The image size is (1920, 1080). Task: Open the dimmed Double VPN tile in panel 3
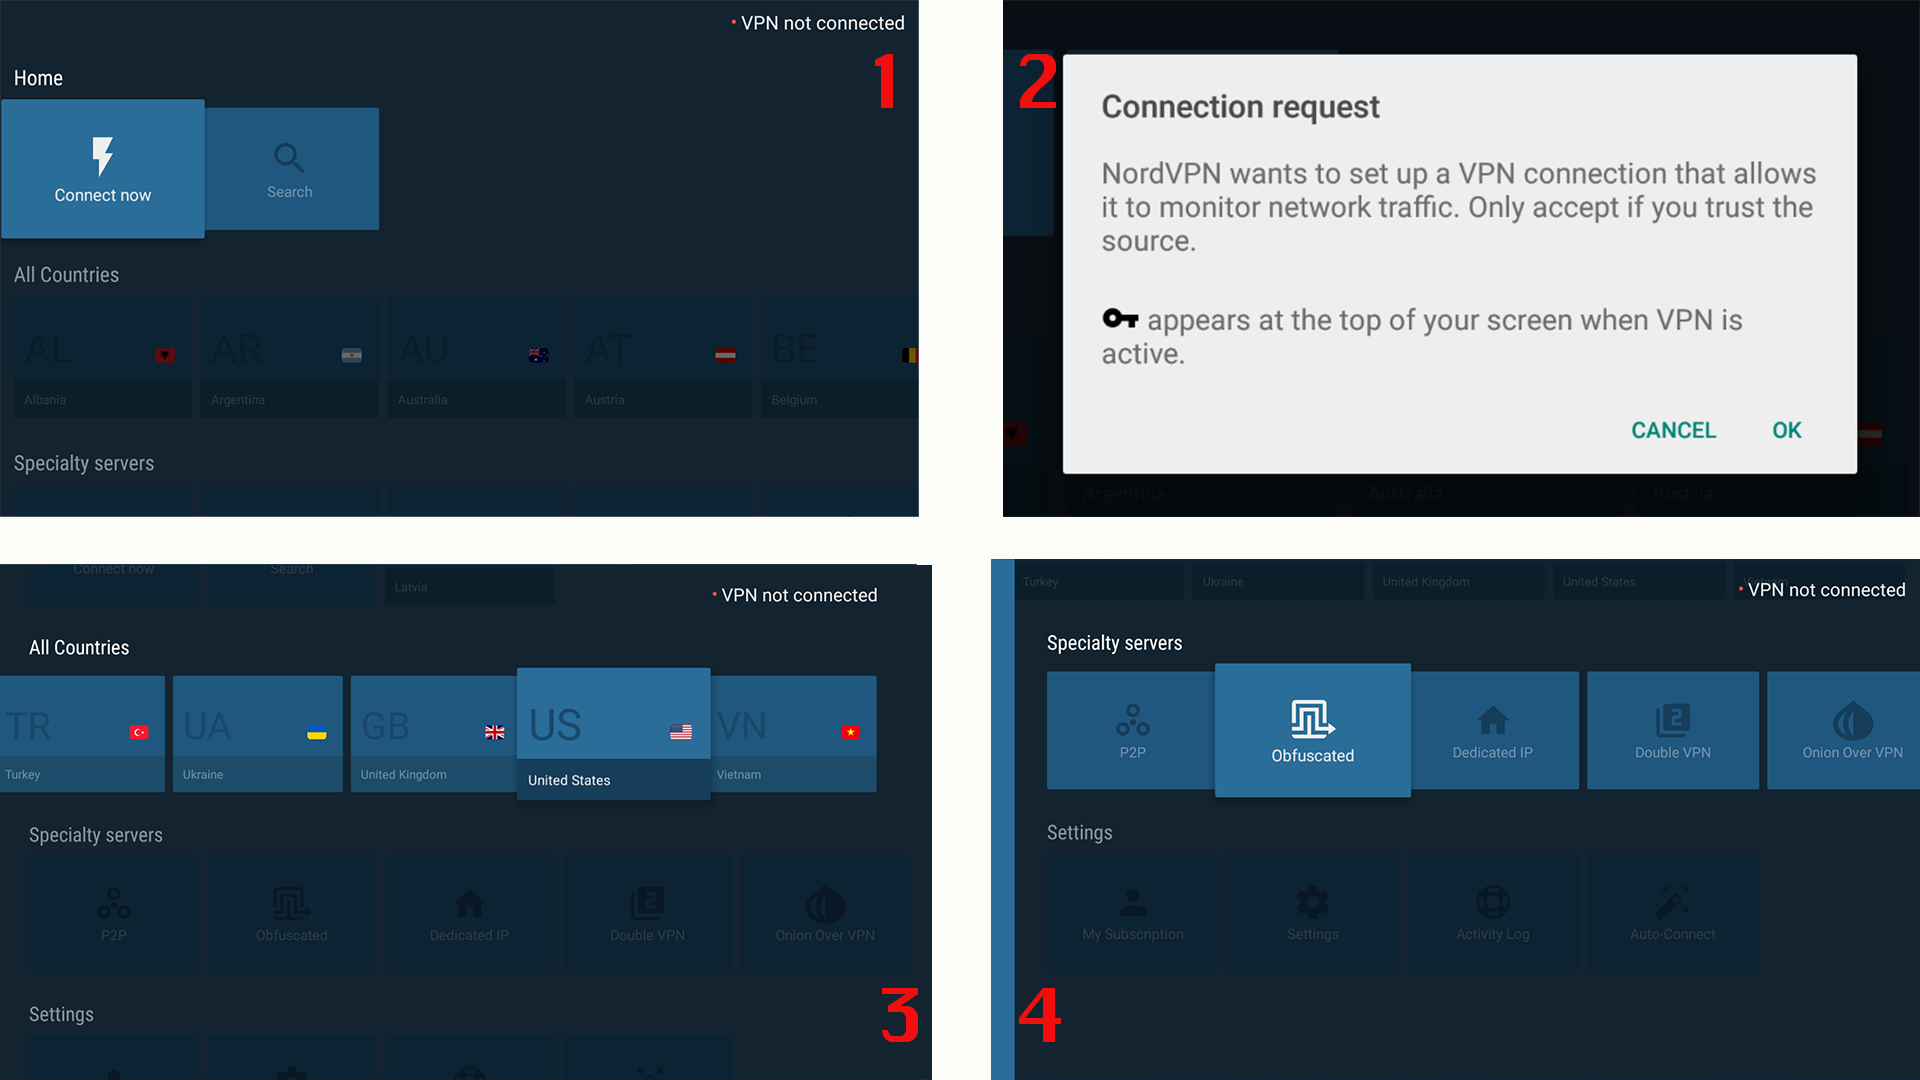pyautogui.click(x=648, y=913)
